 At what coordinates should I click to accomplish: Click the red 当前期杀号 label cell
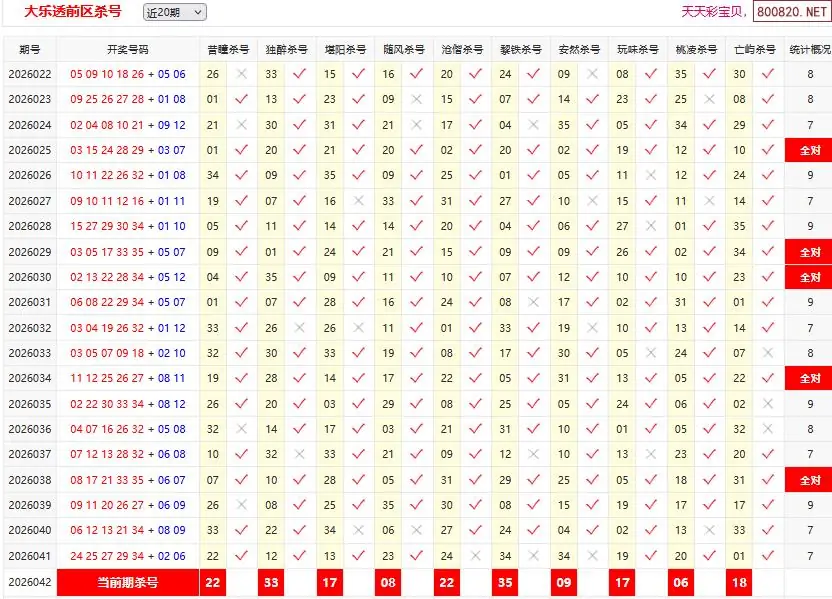(x=128, y=582)
